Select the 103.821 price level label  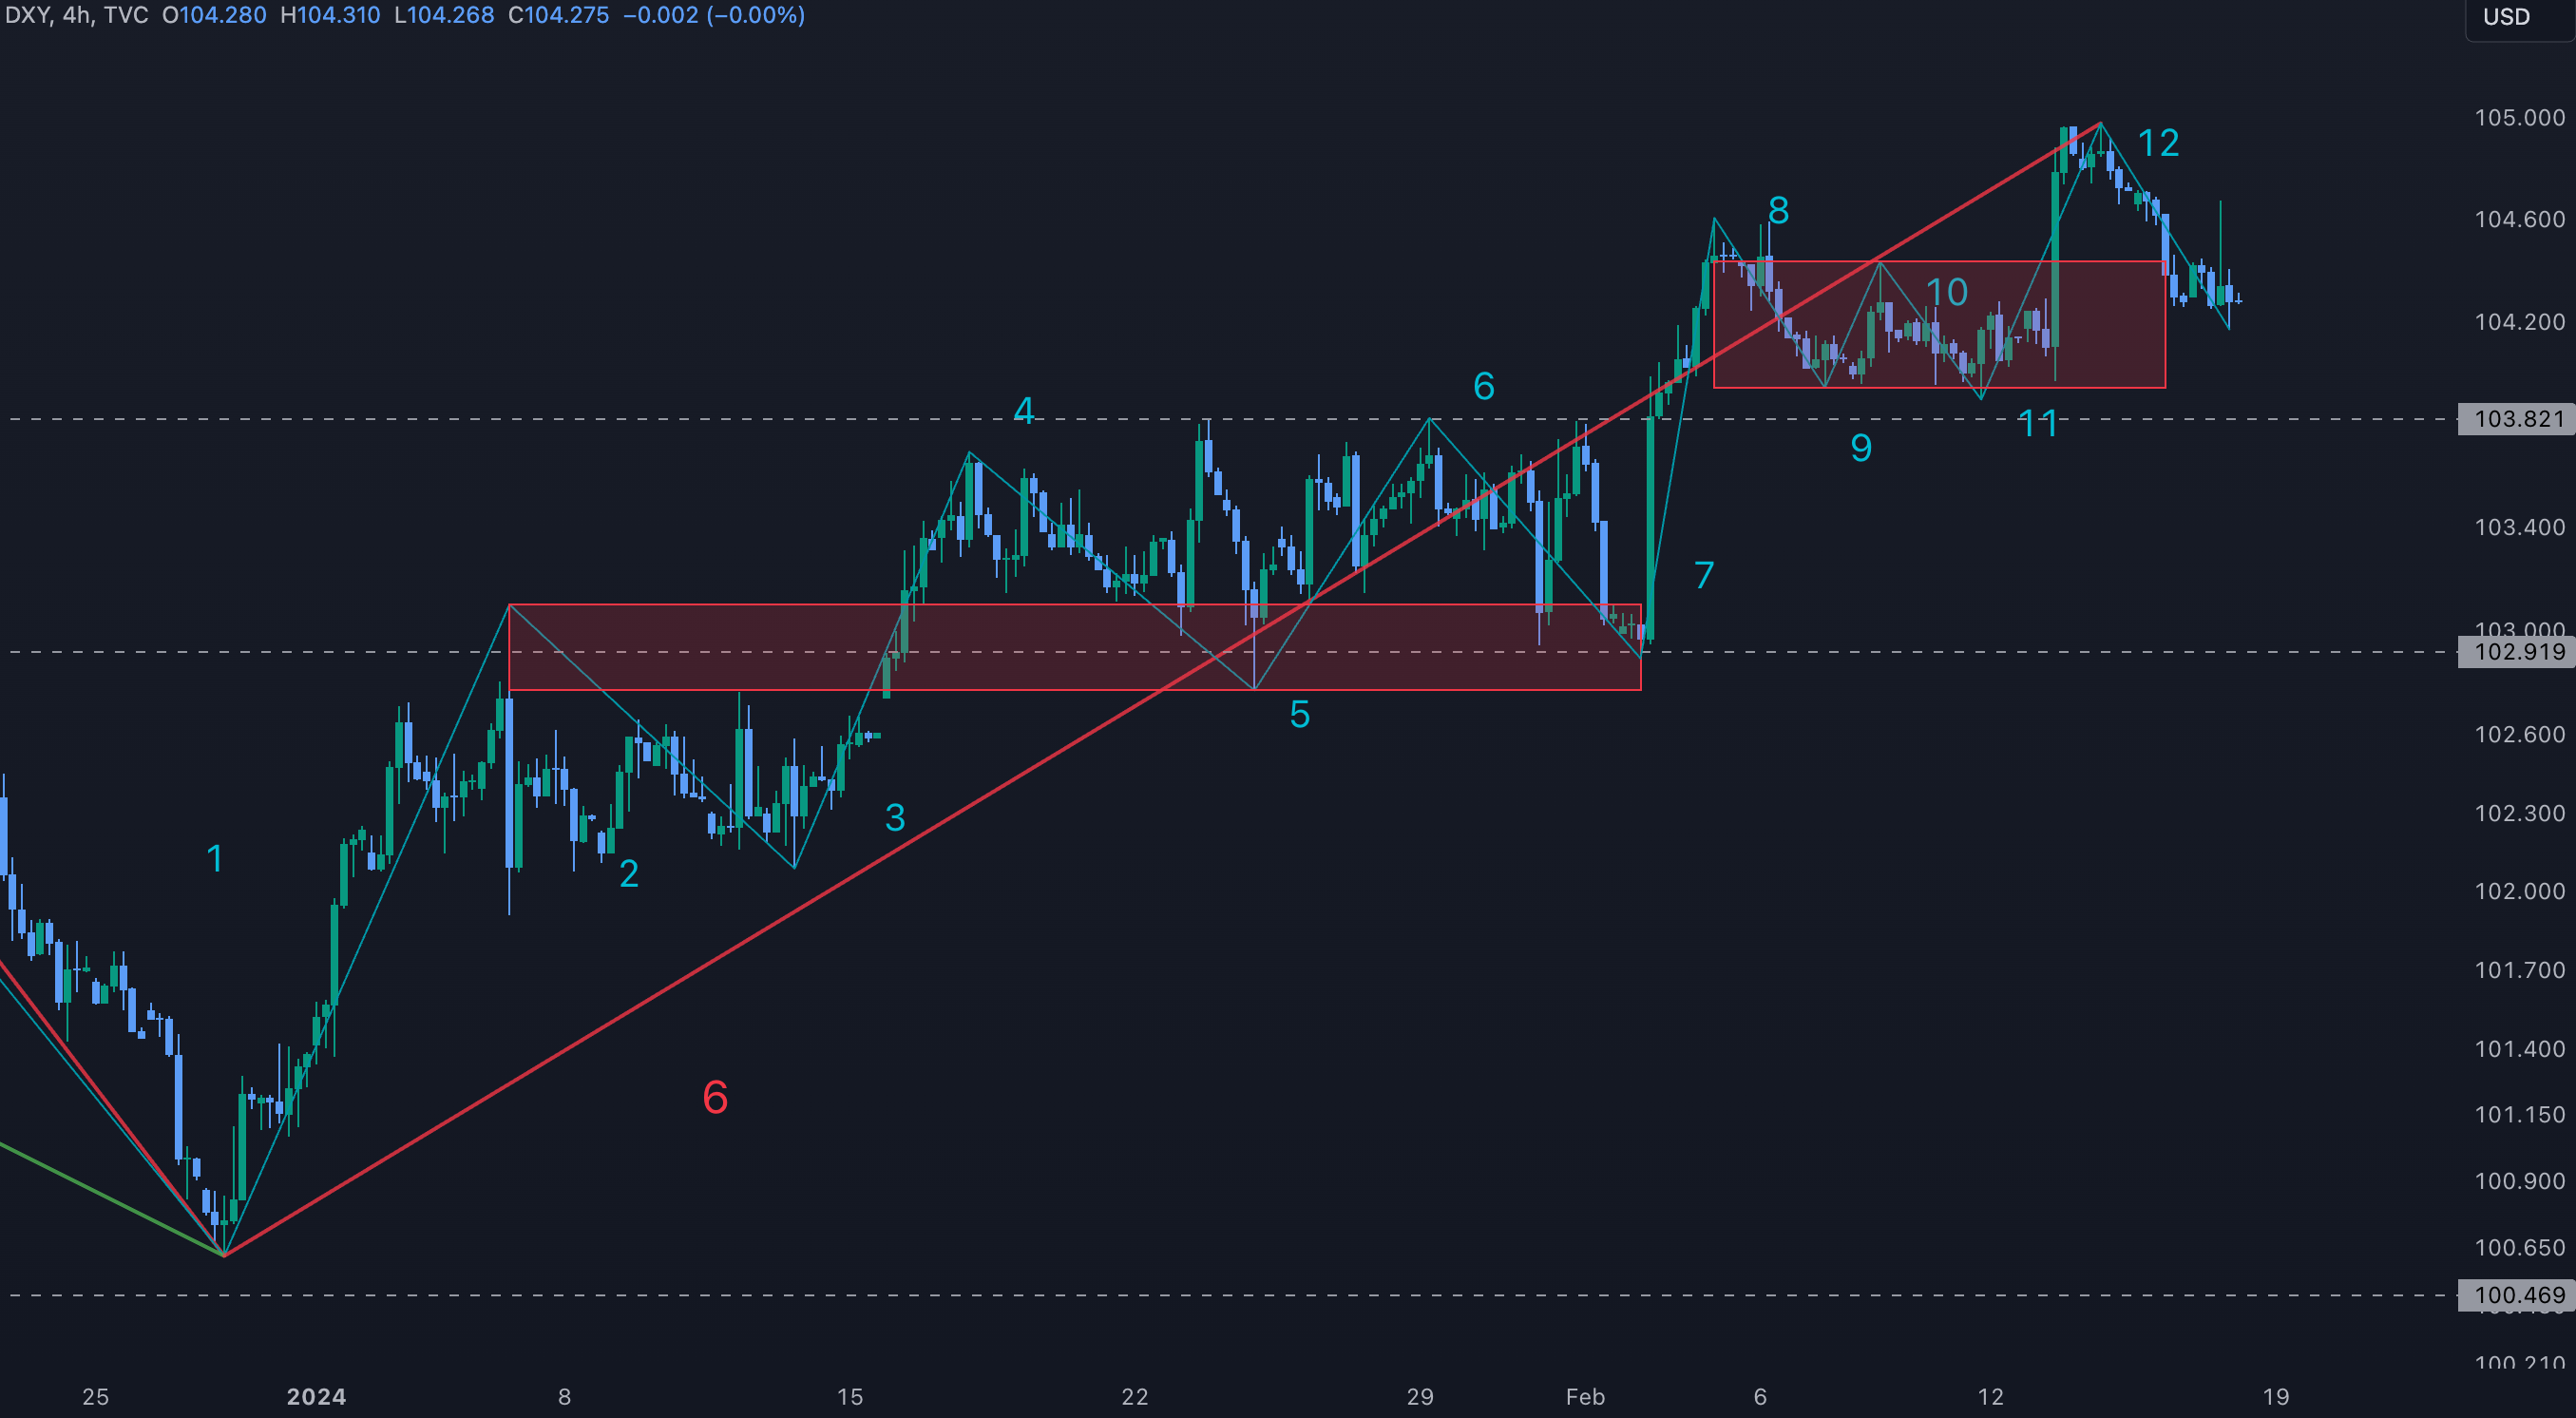click(x=2518, y=419)
